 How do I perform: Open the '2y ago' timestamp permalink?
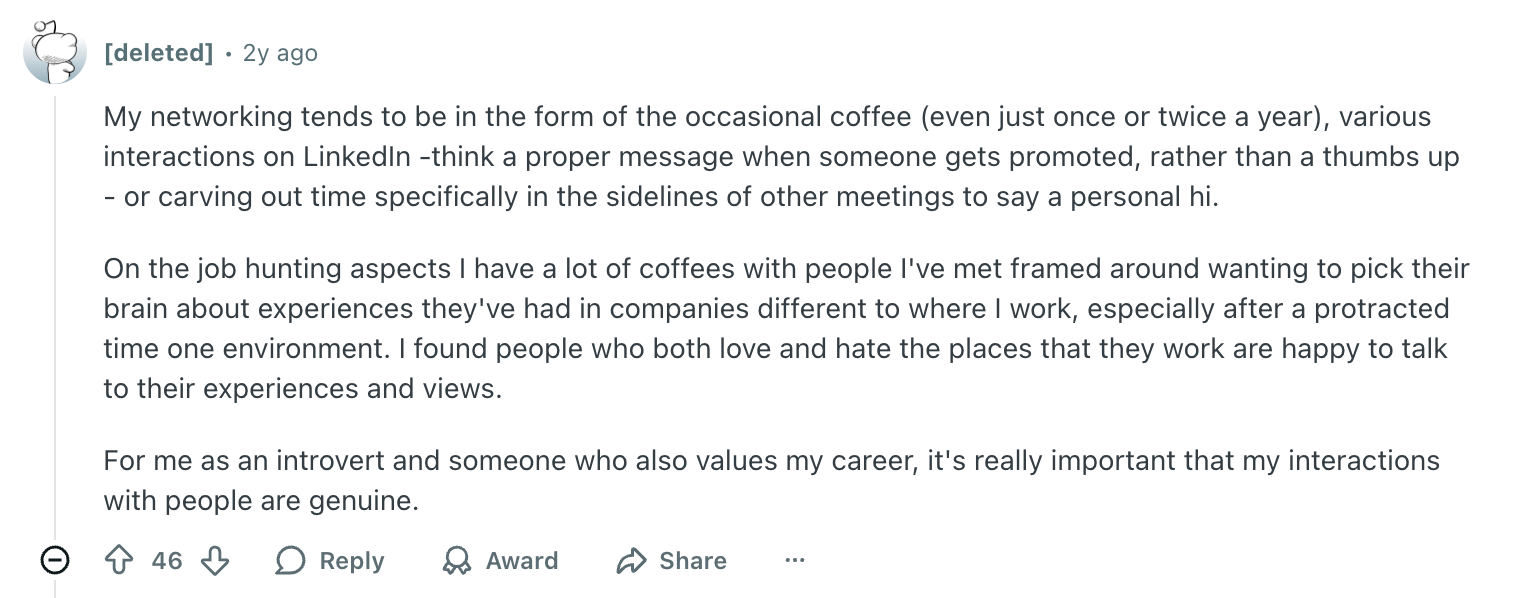(x=280, y=52)
